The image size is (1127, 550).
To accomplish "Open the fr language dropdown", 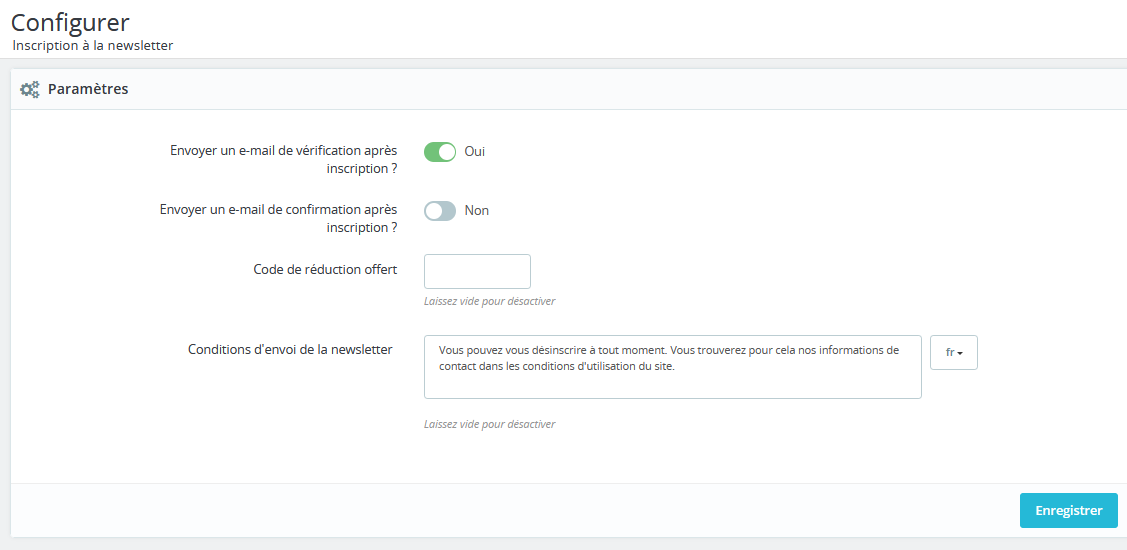I will click(x=954, y=352).
